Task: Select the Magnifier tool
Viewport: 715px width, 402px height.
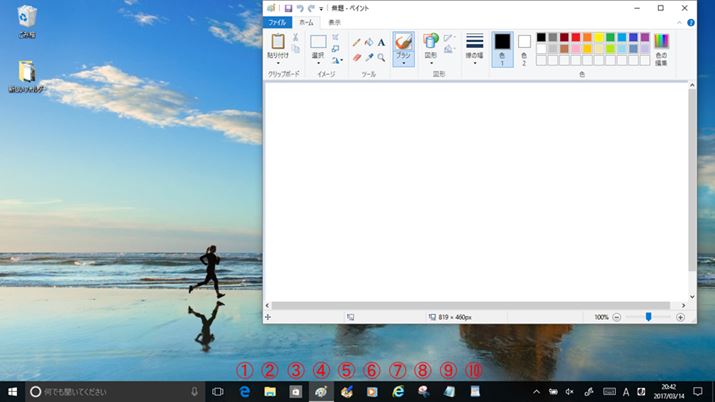Action: [381, 58]
